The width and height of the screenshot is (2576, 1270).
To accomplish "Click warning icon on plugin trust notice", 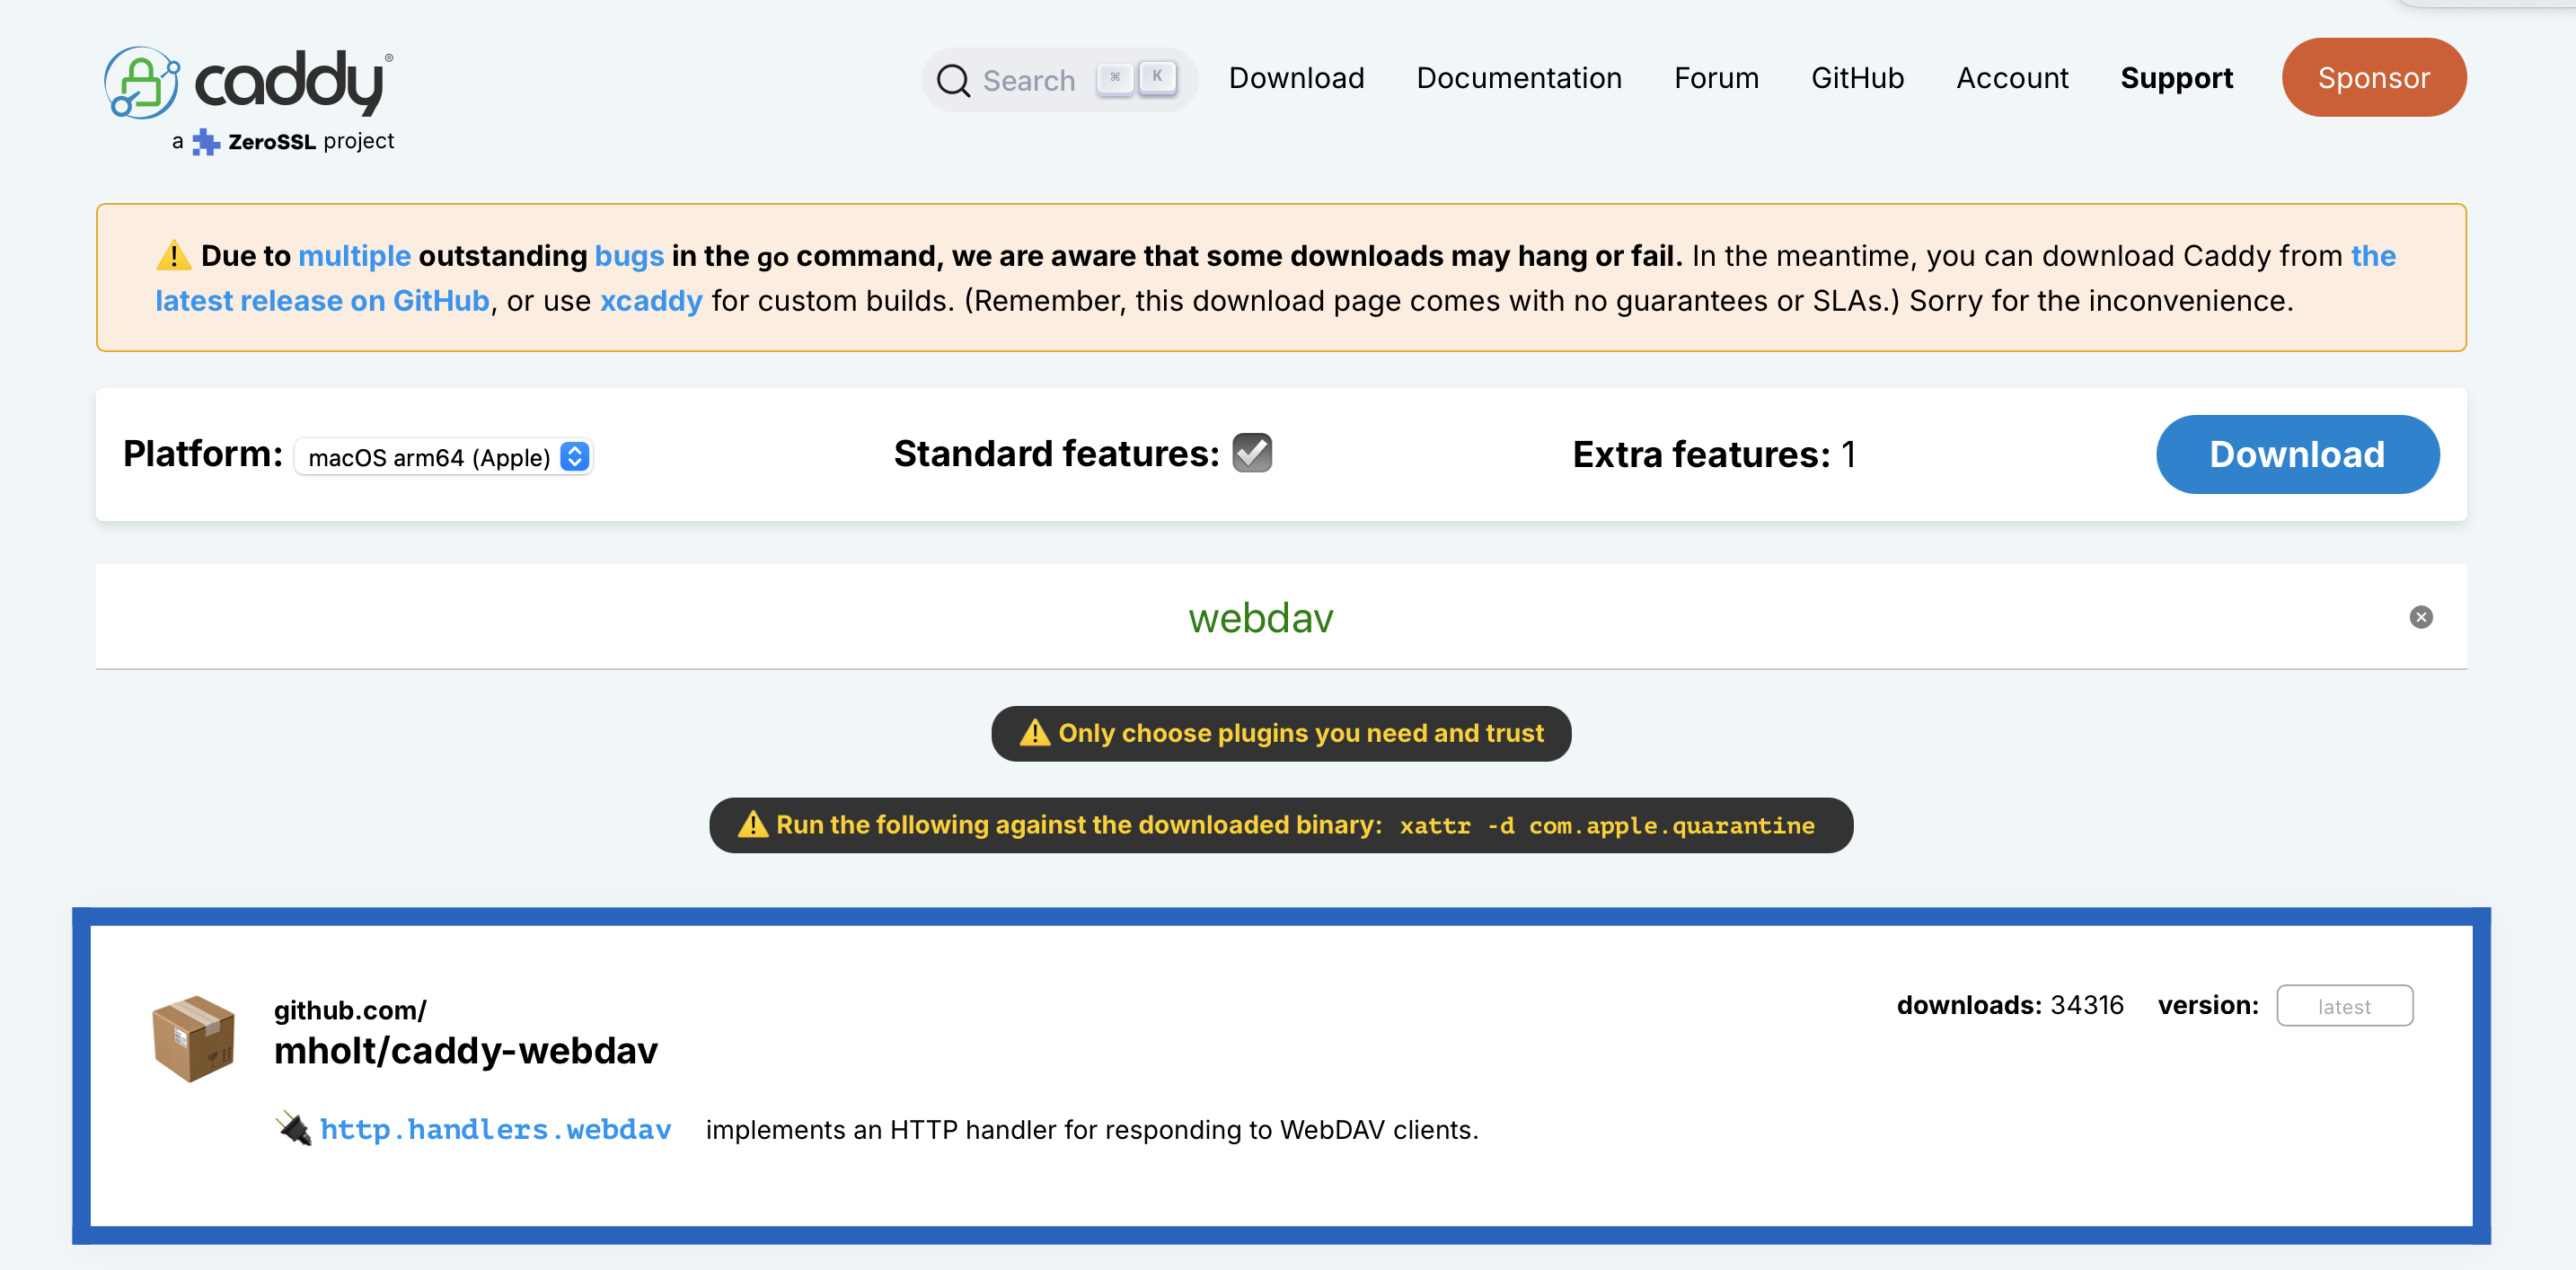I will click(1034, 733).
